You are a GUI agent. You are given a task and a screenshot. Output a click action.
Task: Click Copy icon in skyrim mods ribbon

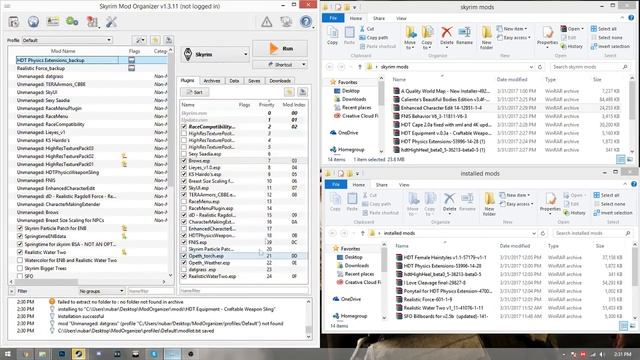click(x=332, y=35)
